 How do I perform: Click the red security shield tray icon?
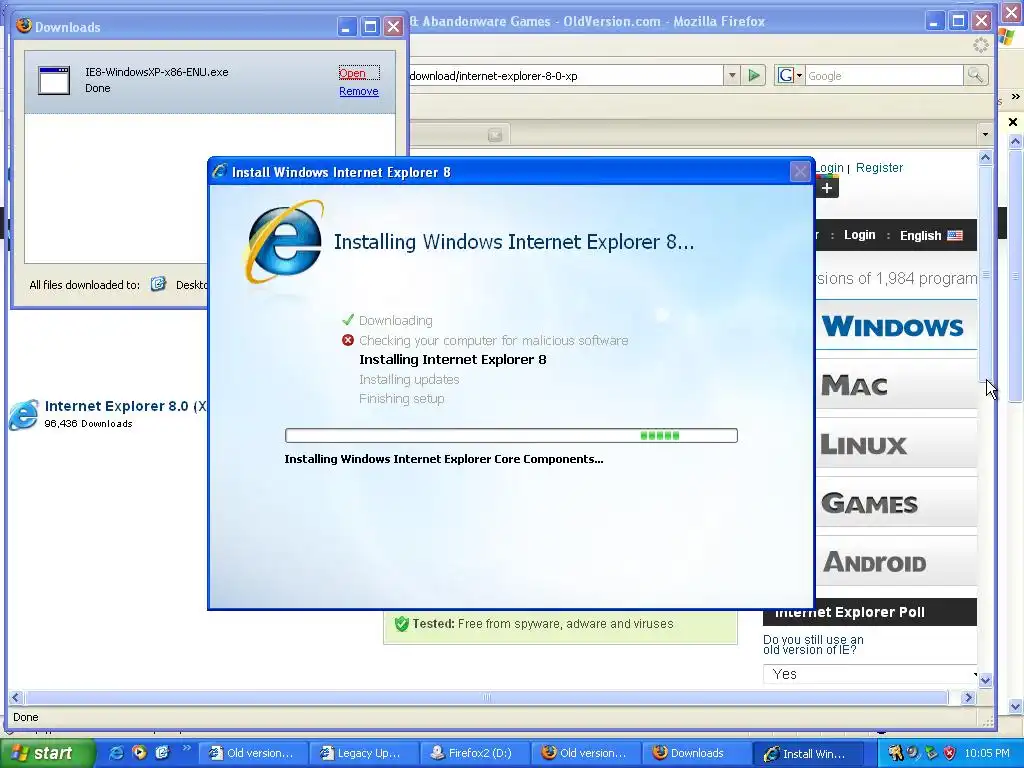tap(949, 753)
